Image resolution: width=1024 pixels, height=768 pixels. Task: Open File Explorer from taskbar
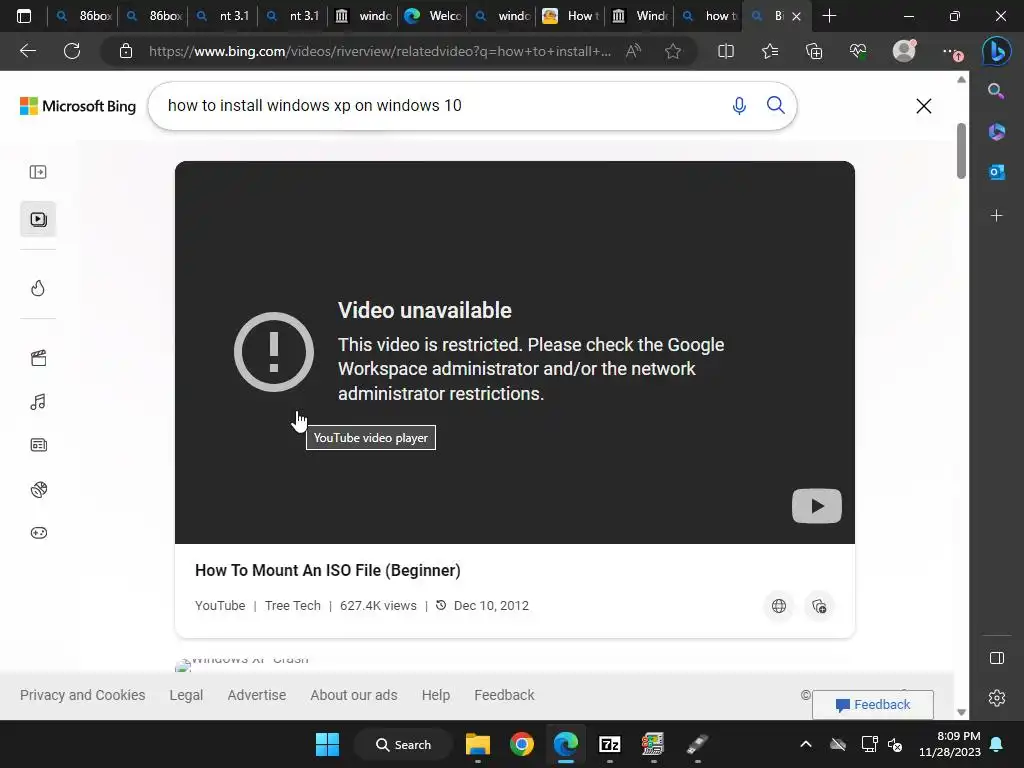click(477, 744)
